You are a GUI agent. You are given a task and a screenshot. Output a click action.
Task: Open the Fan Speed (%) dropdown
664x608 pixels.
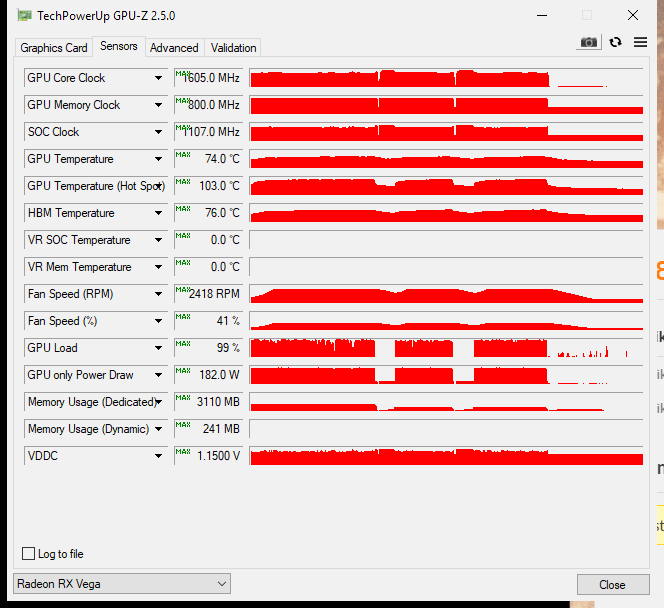(158, 321)
